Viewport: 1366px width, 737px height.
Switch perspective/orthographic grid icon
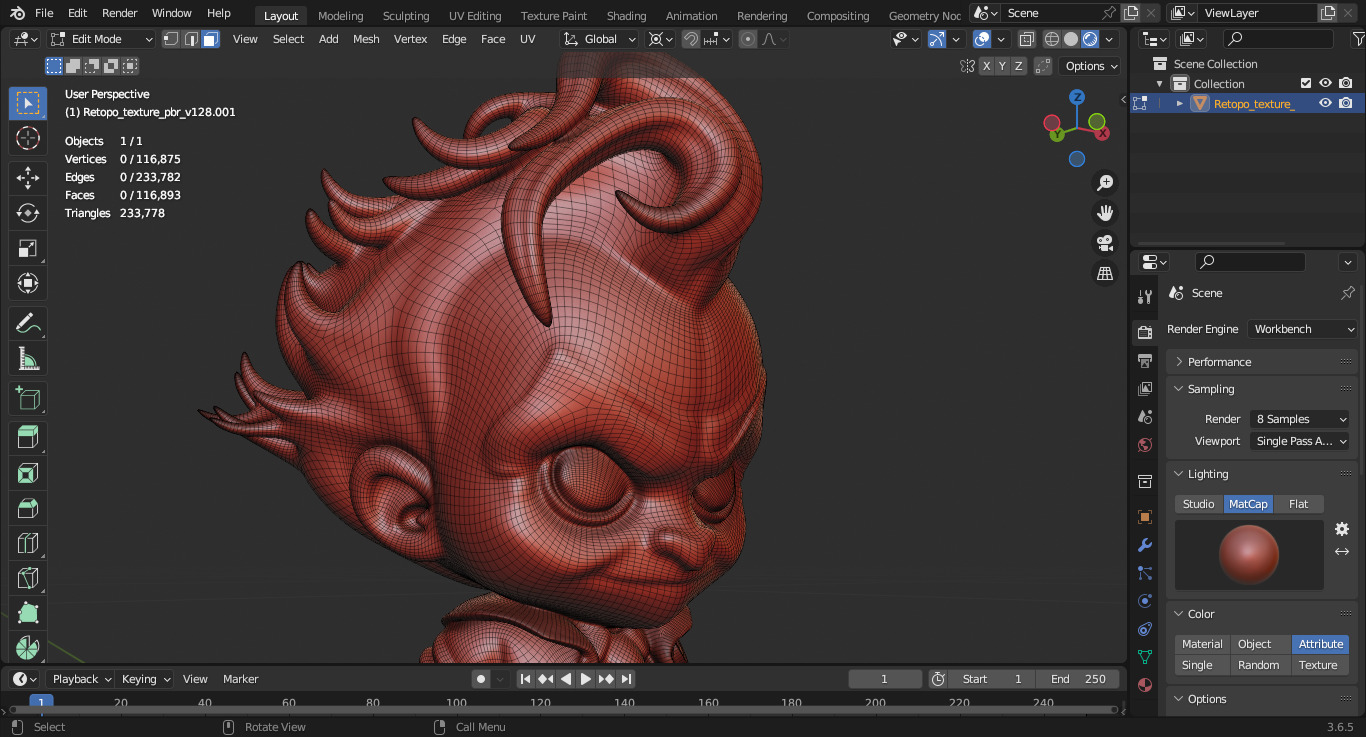pos(1105,273)
